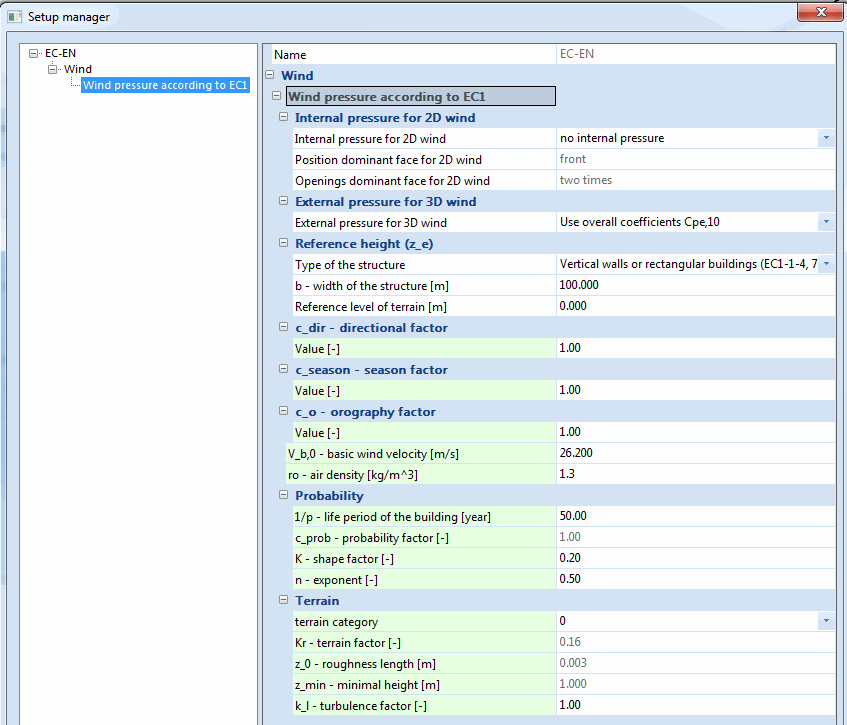This screenshot has width=847, height=725.
Task: Open terrain category dropdown
Action: (x=826, y=622)
